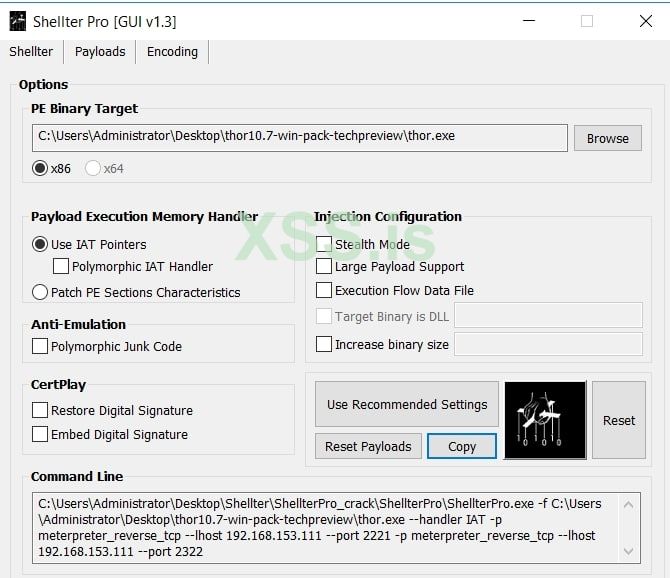Click the CertPlay heading
This screenshot has height=578, width=670.
pos(59,384)
